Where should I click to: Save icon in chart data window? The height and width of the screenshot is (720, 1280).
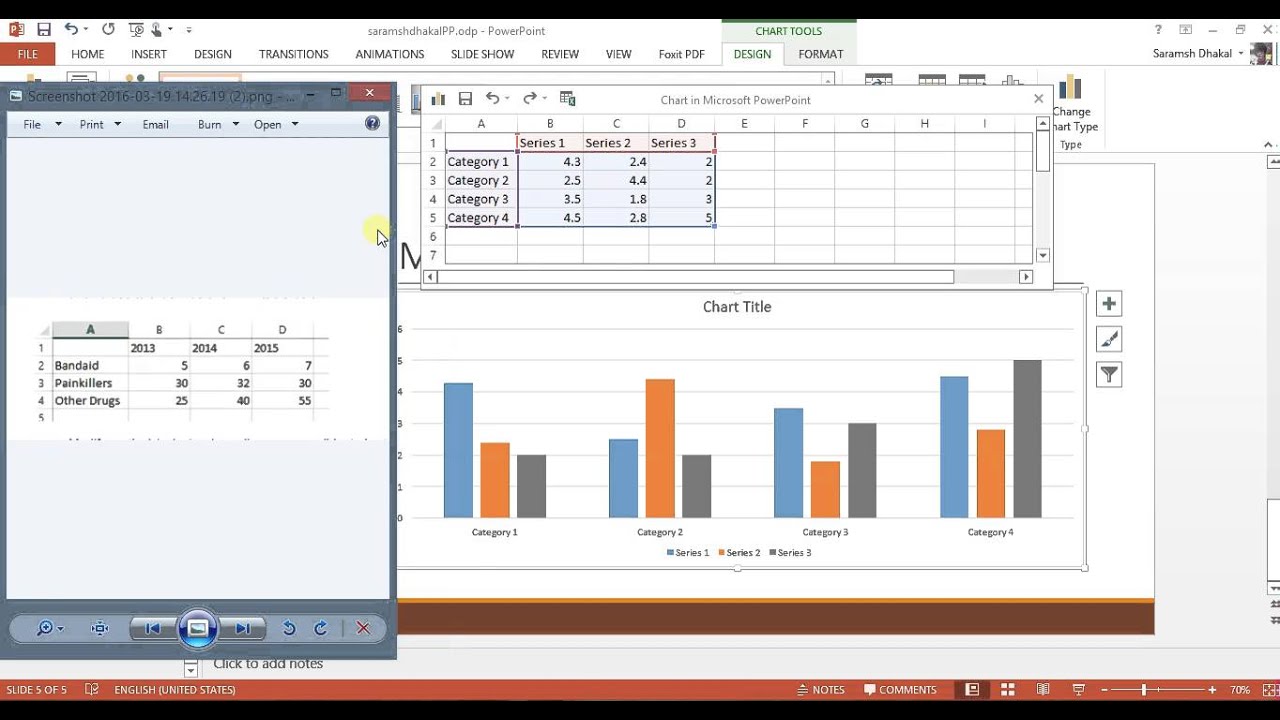(x=465, y=99)
